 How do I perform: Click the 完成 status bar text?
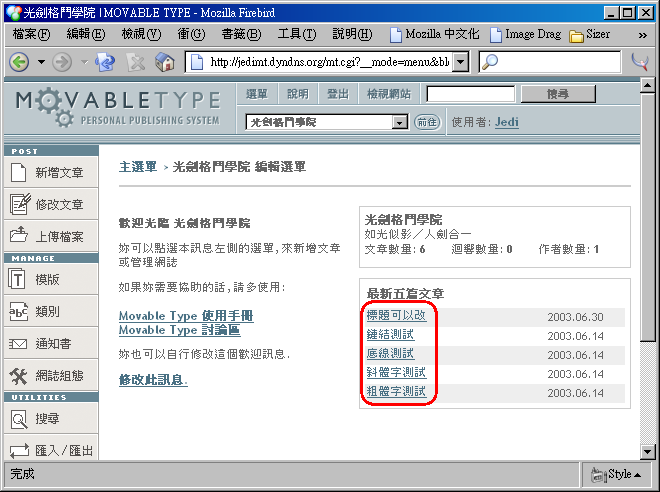coord(22,474)
